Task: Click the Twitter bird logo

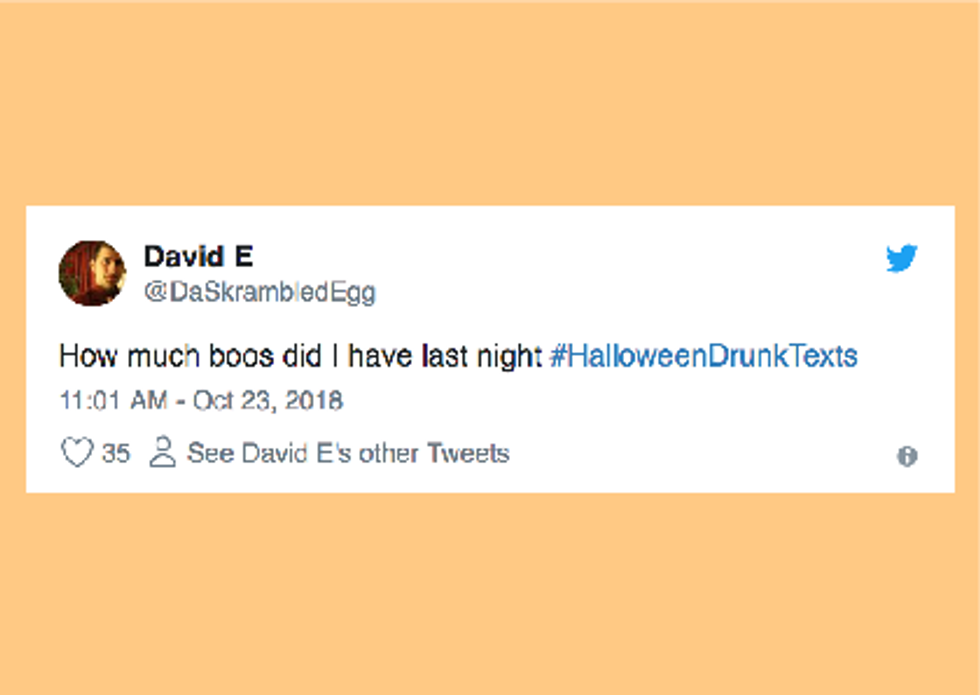Action: tap(901, 259)
